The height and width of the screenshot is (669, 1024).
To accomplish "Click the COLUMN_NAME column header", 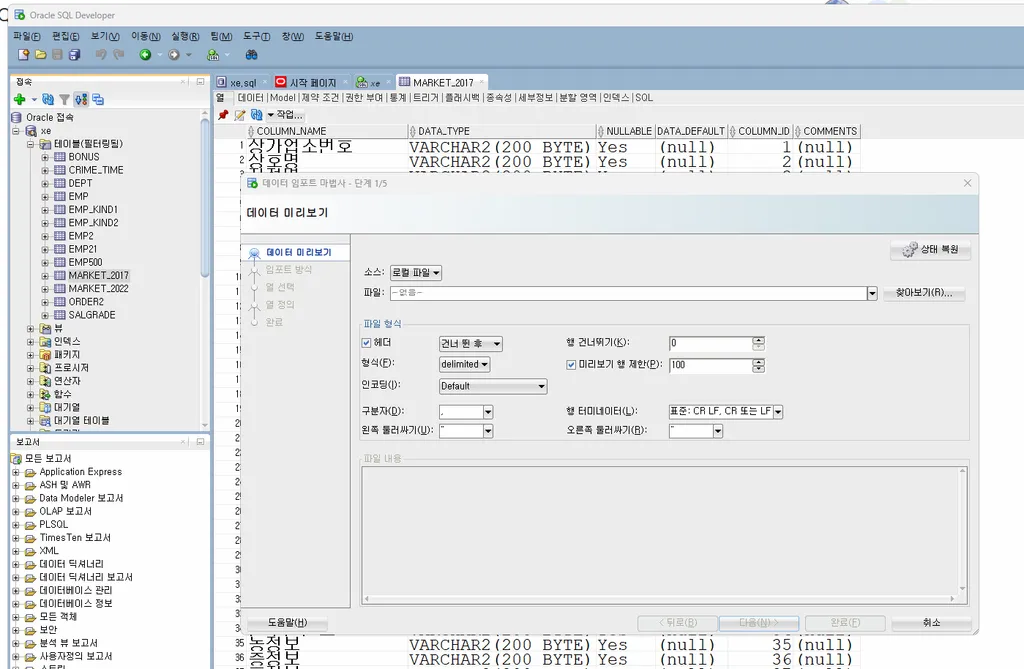I will [325, 131].
